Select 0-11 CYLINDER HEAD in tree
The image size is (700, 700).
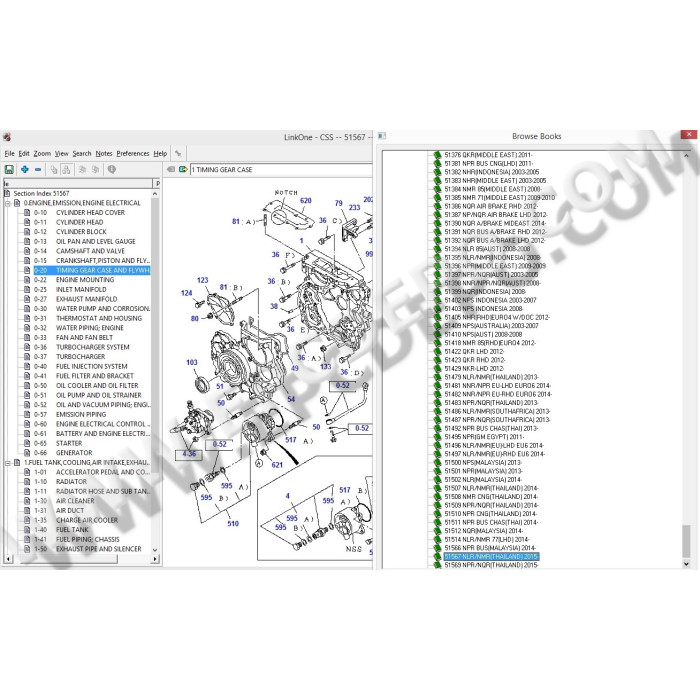coord(68,222)
